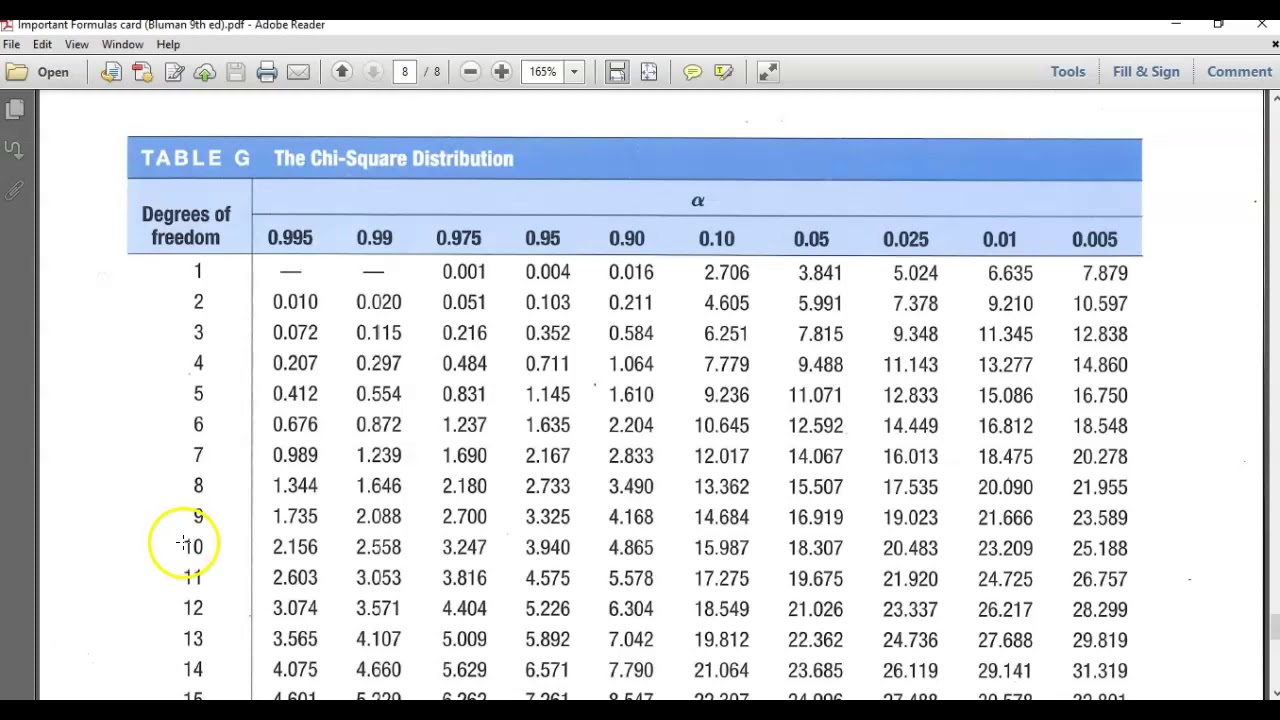Open the Edit menu
Viewport: 1280px width, 720px height.
click(42, 44)
